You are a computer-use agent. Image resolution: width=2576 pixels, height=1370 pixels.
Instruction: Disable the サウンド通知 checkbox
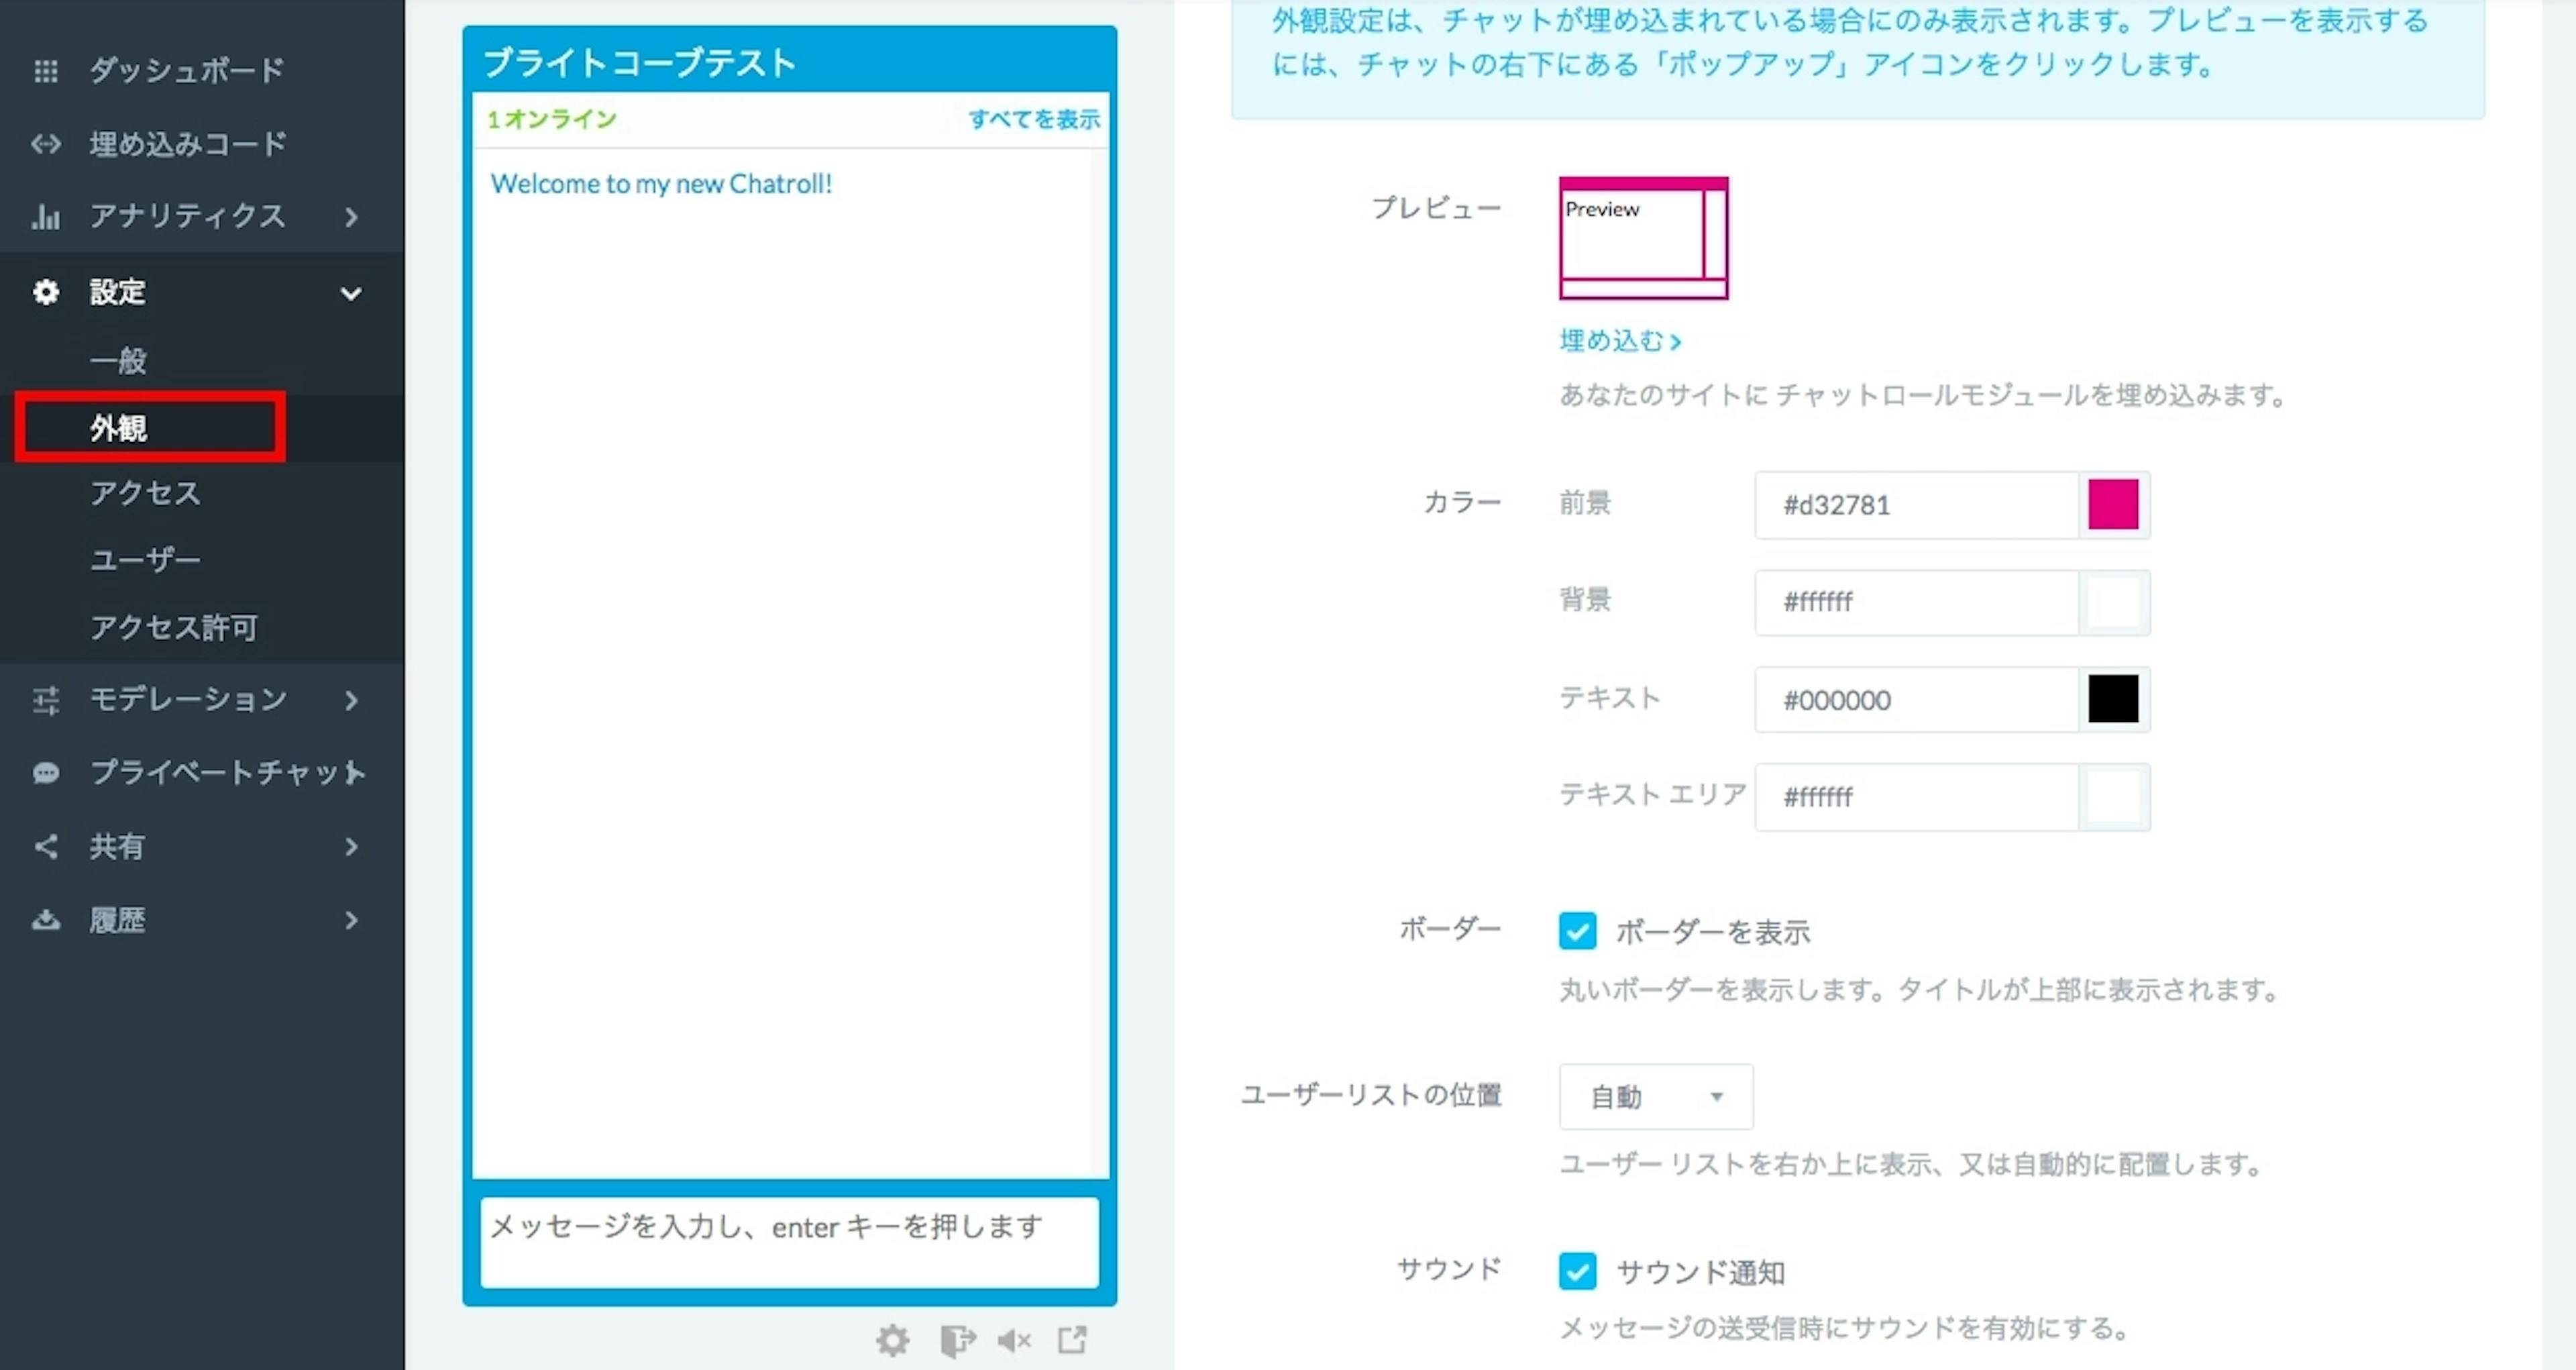[1577, 1272]
